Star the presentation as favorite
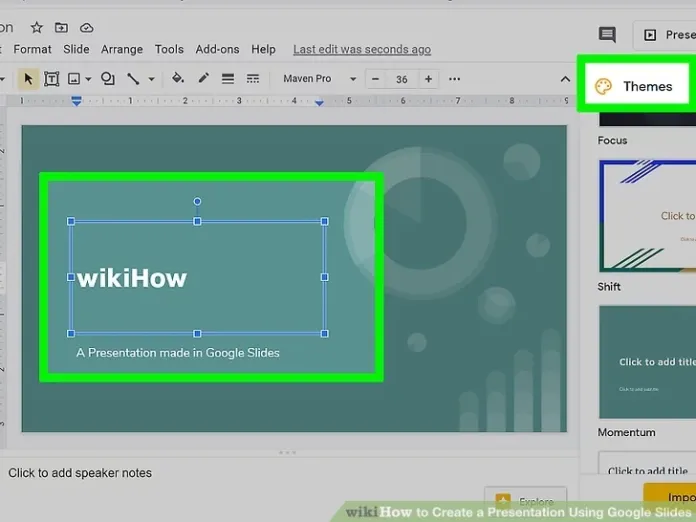The image size is (696, 522). [37, 27]
